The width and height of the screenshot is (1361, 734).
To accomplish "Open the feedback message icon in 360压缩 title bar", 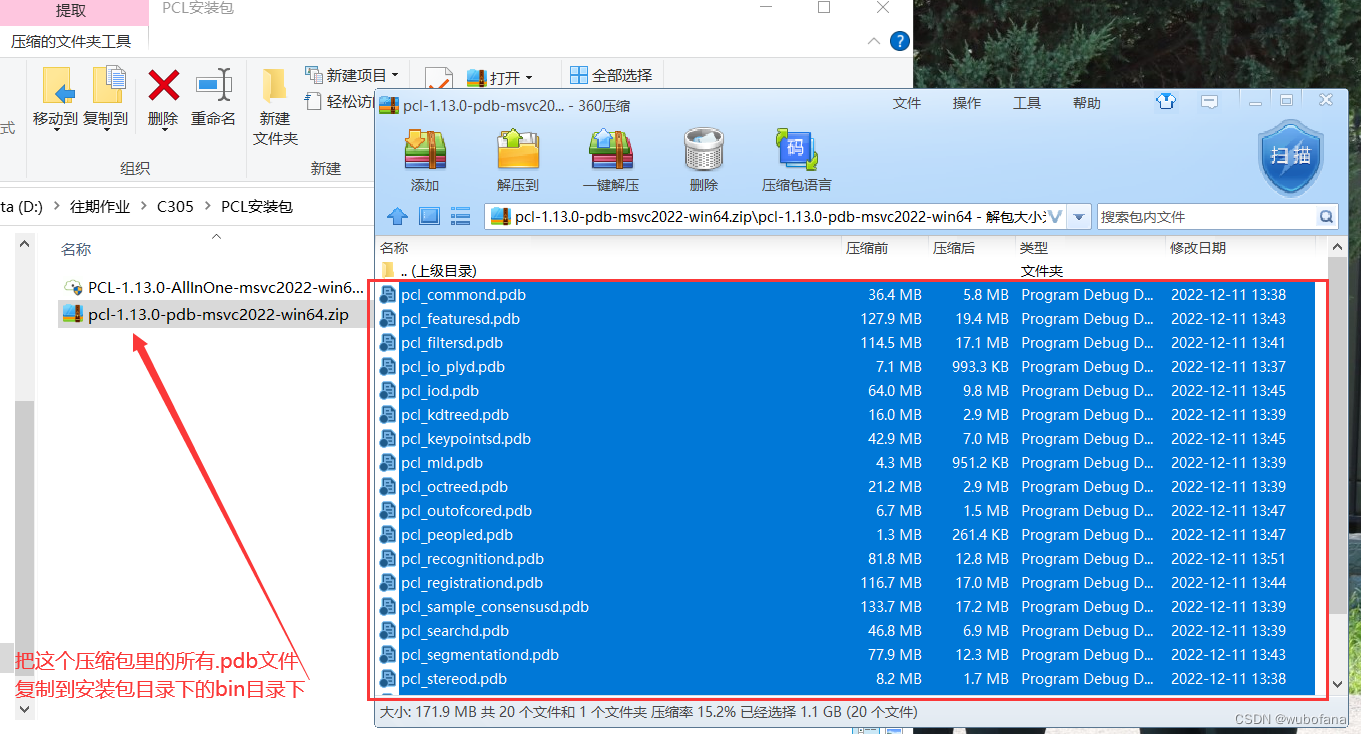I will [x=1209, y=102].
